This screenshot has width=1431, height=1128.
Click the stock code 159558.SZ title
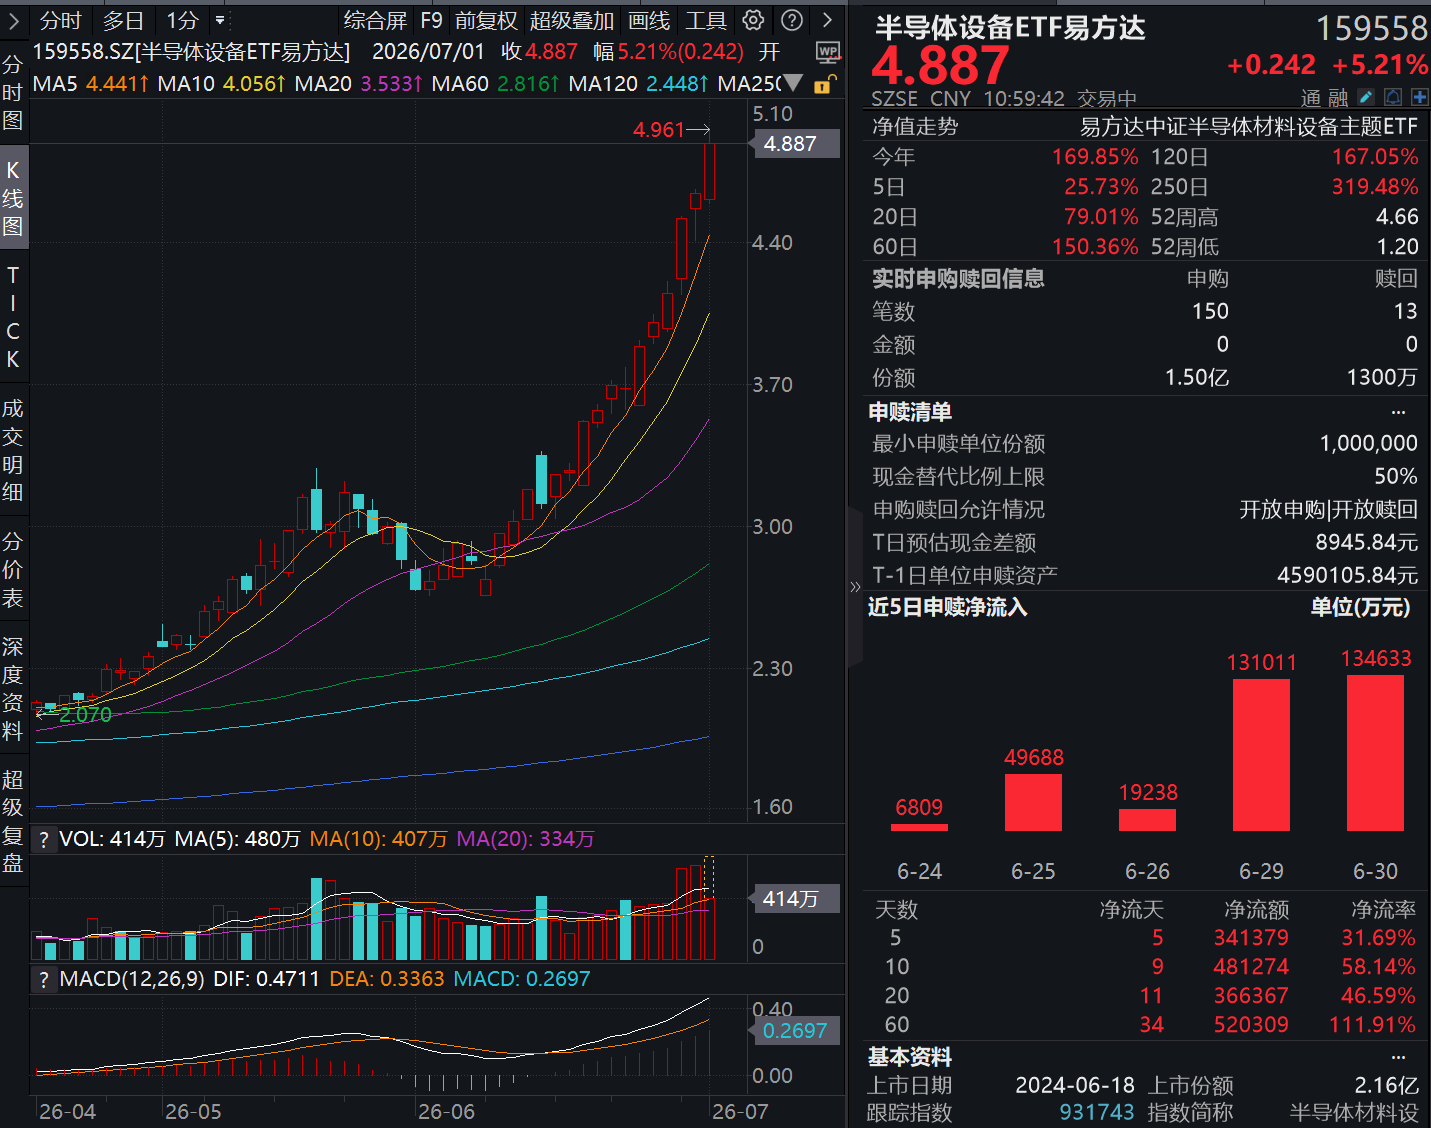191,52
